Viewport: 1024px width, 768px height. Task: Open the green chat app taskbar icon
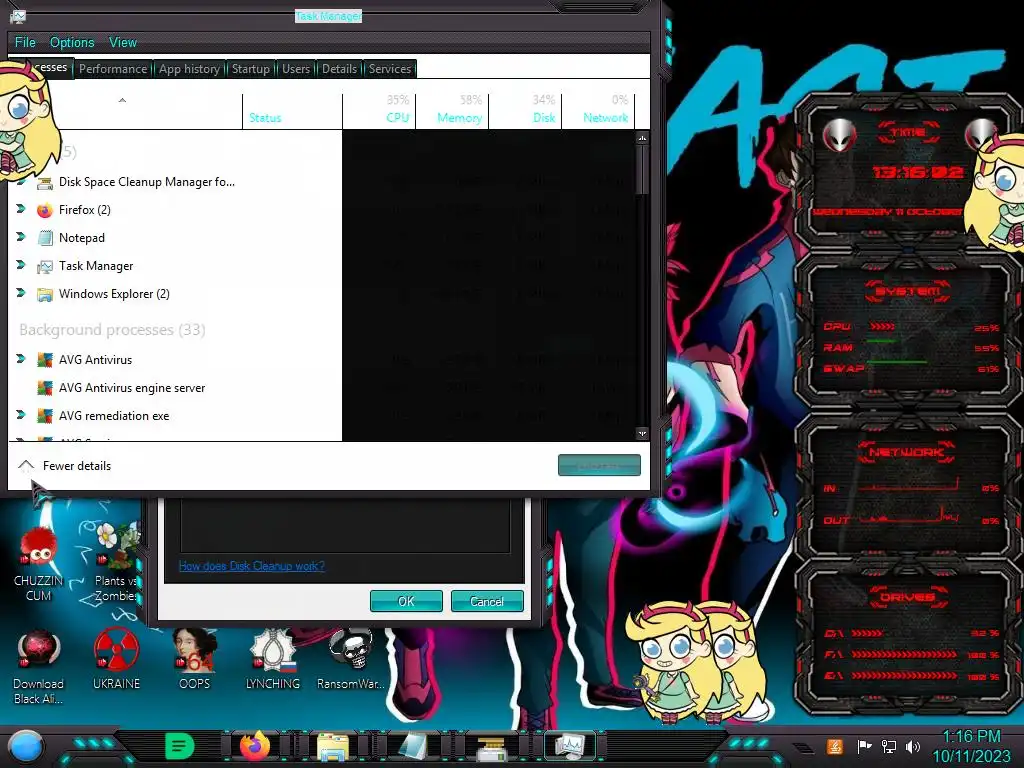(x=180, y=746)
